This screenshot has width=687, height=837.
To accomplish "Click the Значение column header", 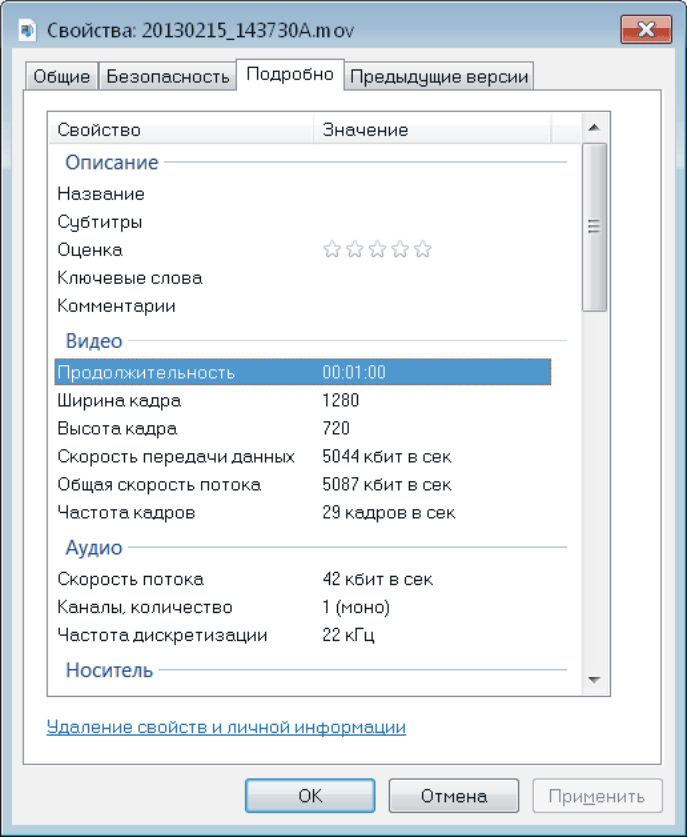I will tap(430, 130).
